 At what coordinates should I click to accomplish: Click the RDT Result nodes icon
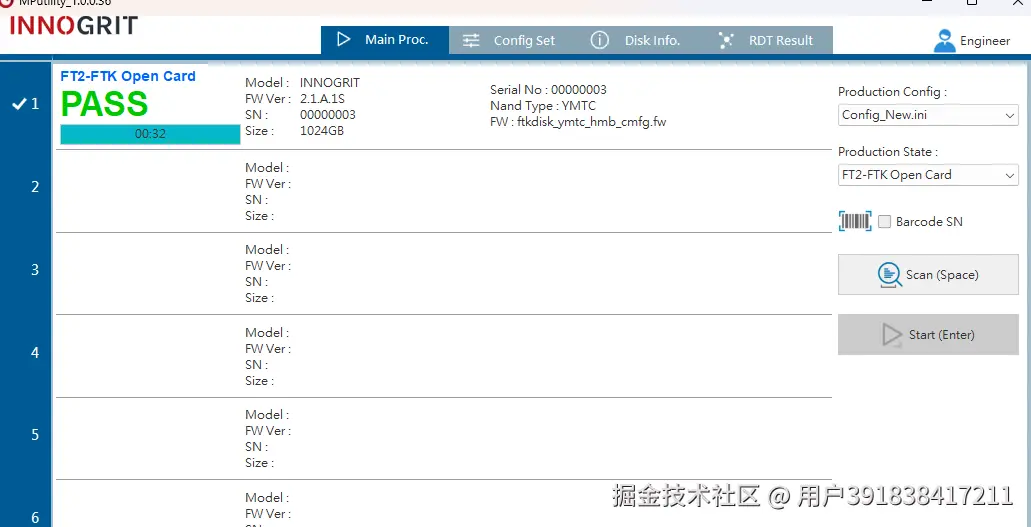click(726, 41)
